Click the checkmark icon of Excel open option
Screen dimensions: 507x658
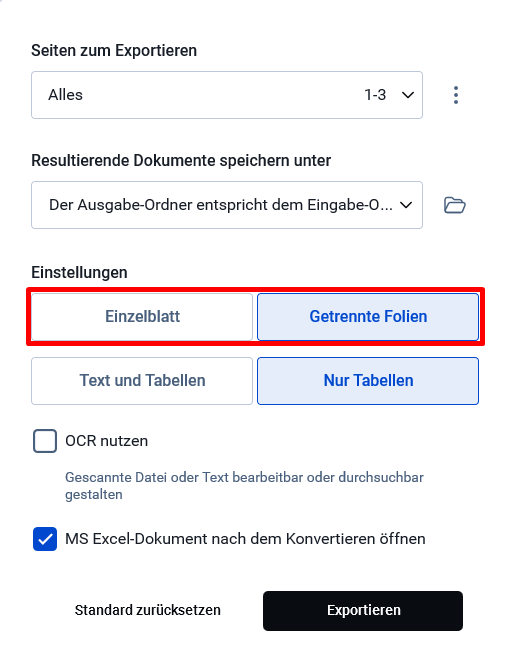(45, 539)
